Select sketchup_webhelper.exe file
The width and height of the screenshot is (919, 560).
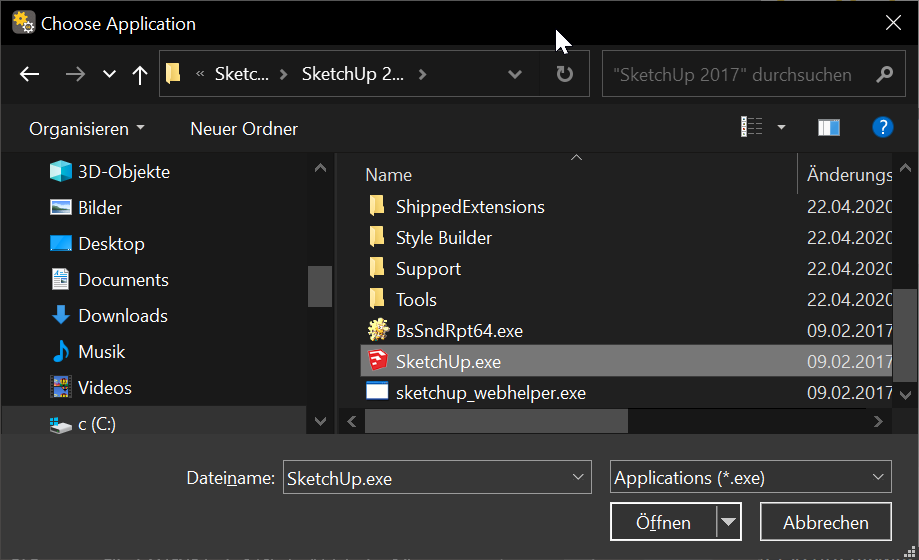pos(491,393)
